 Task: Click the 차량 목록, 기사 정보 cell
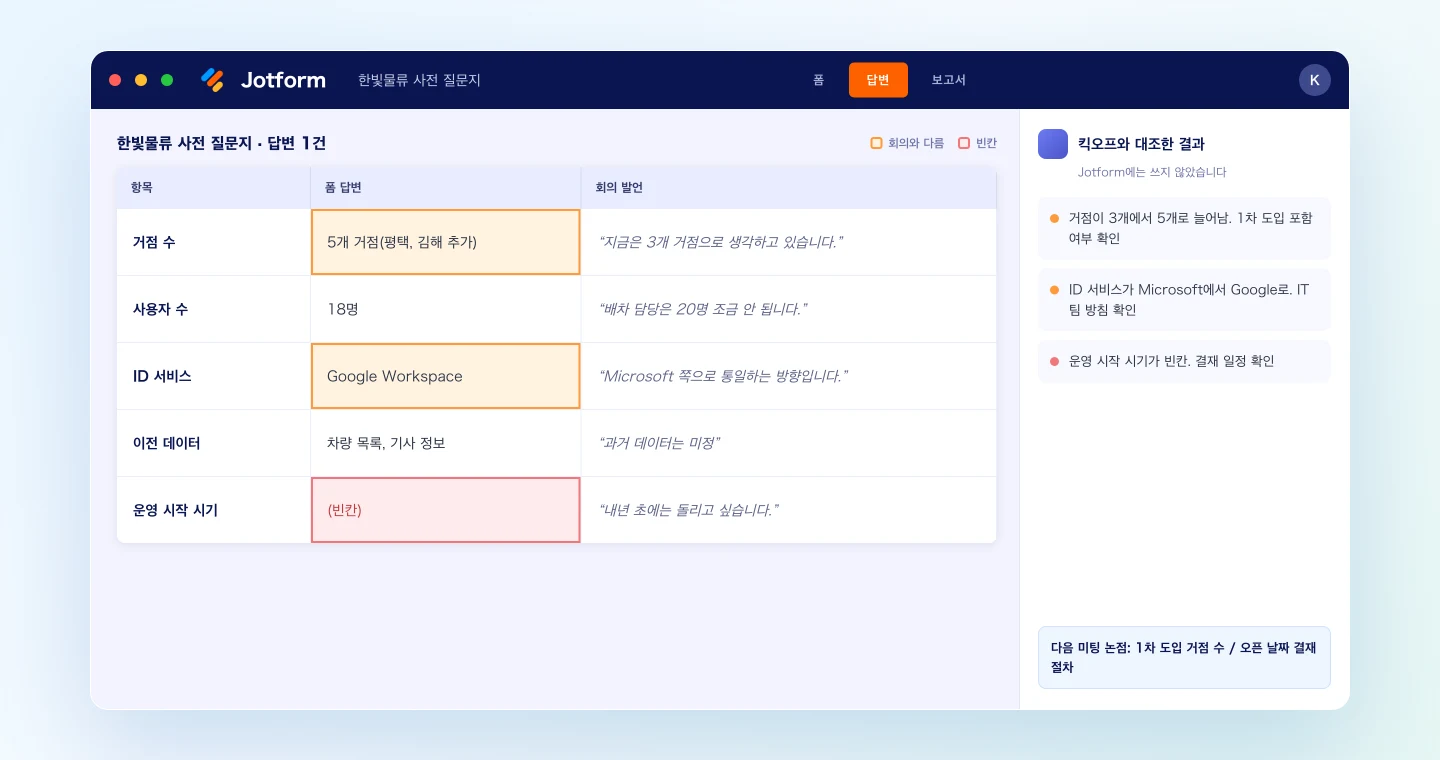pyautogui.click(x=446, y=443)
